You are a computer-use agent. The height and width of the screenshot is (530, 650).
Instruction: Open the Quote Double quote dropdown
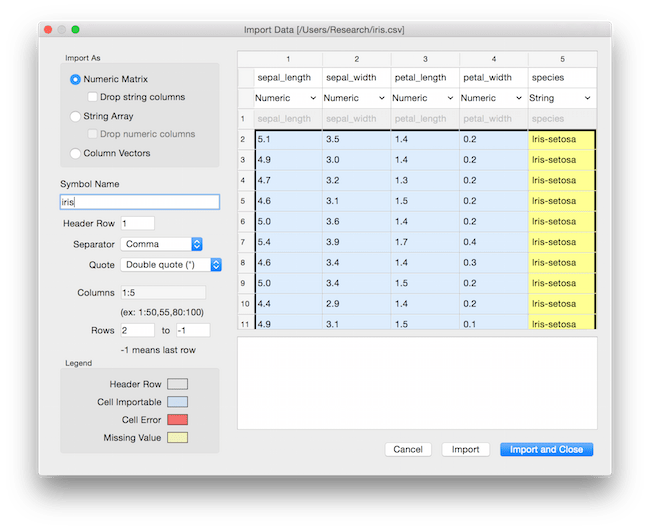(171, 264)
